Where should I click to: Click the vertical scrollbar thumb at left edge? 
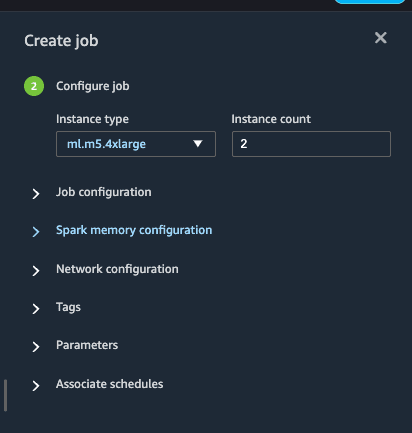[x=6, y=395]
